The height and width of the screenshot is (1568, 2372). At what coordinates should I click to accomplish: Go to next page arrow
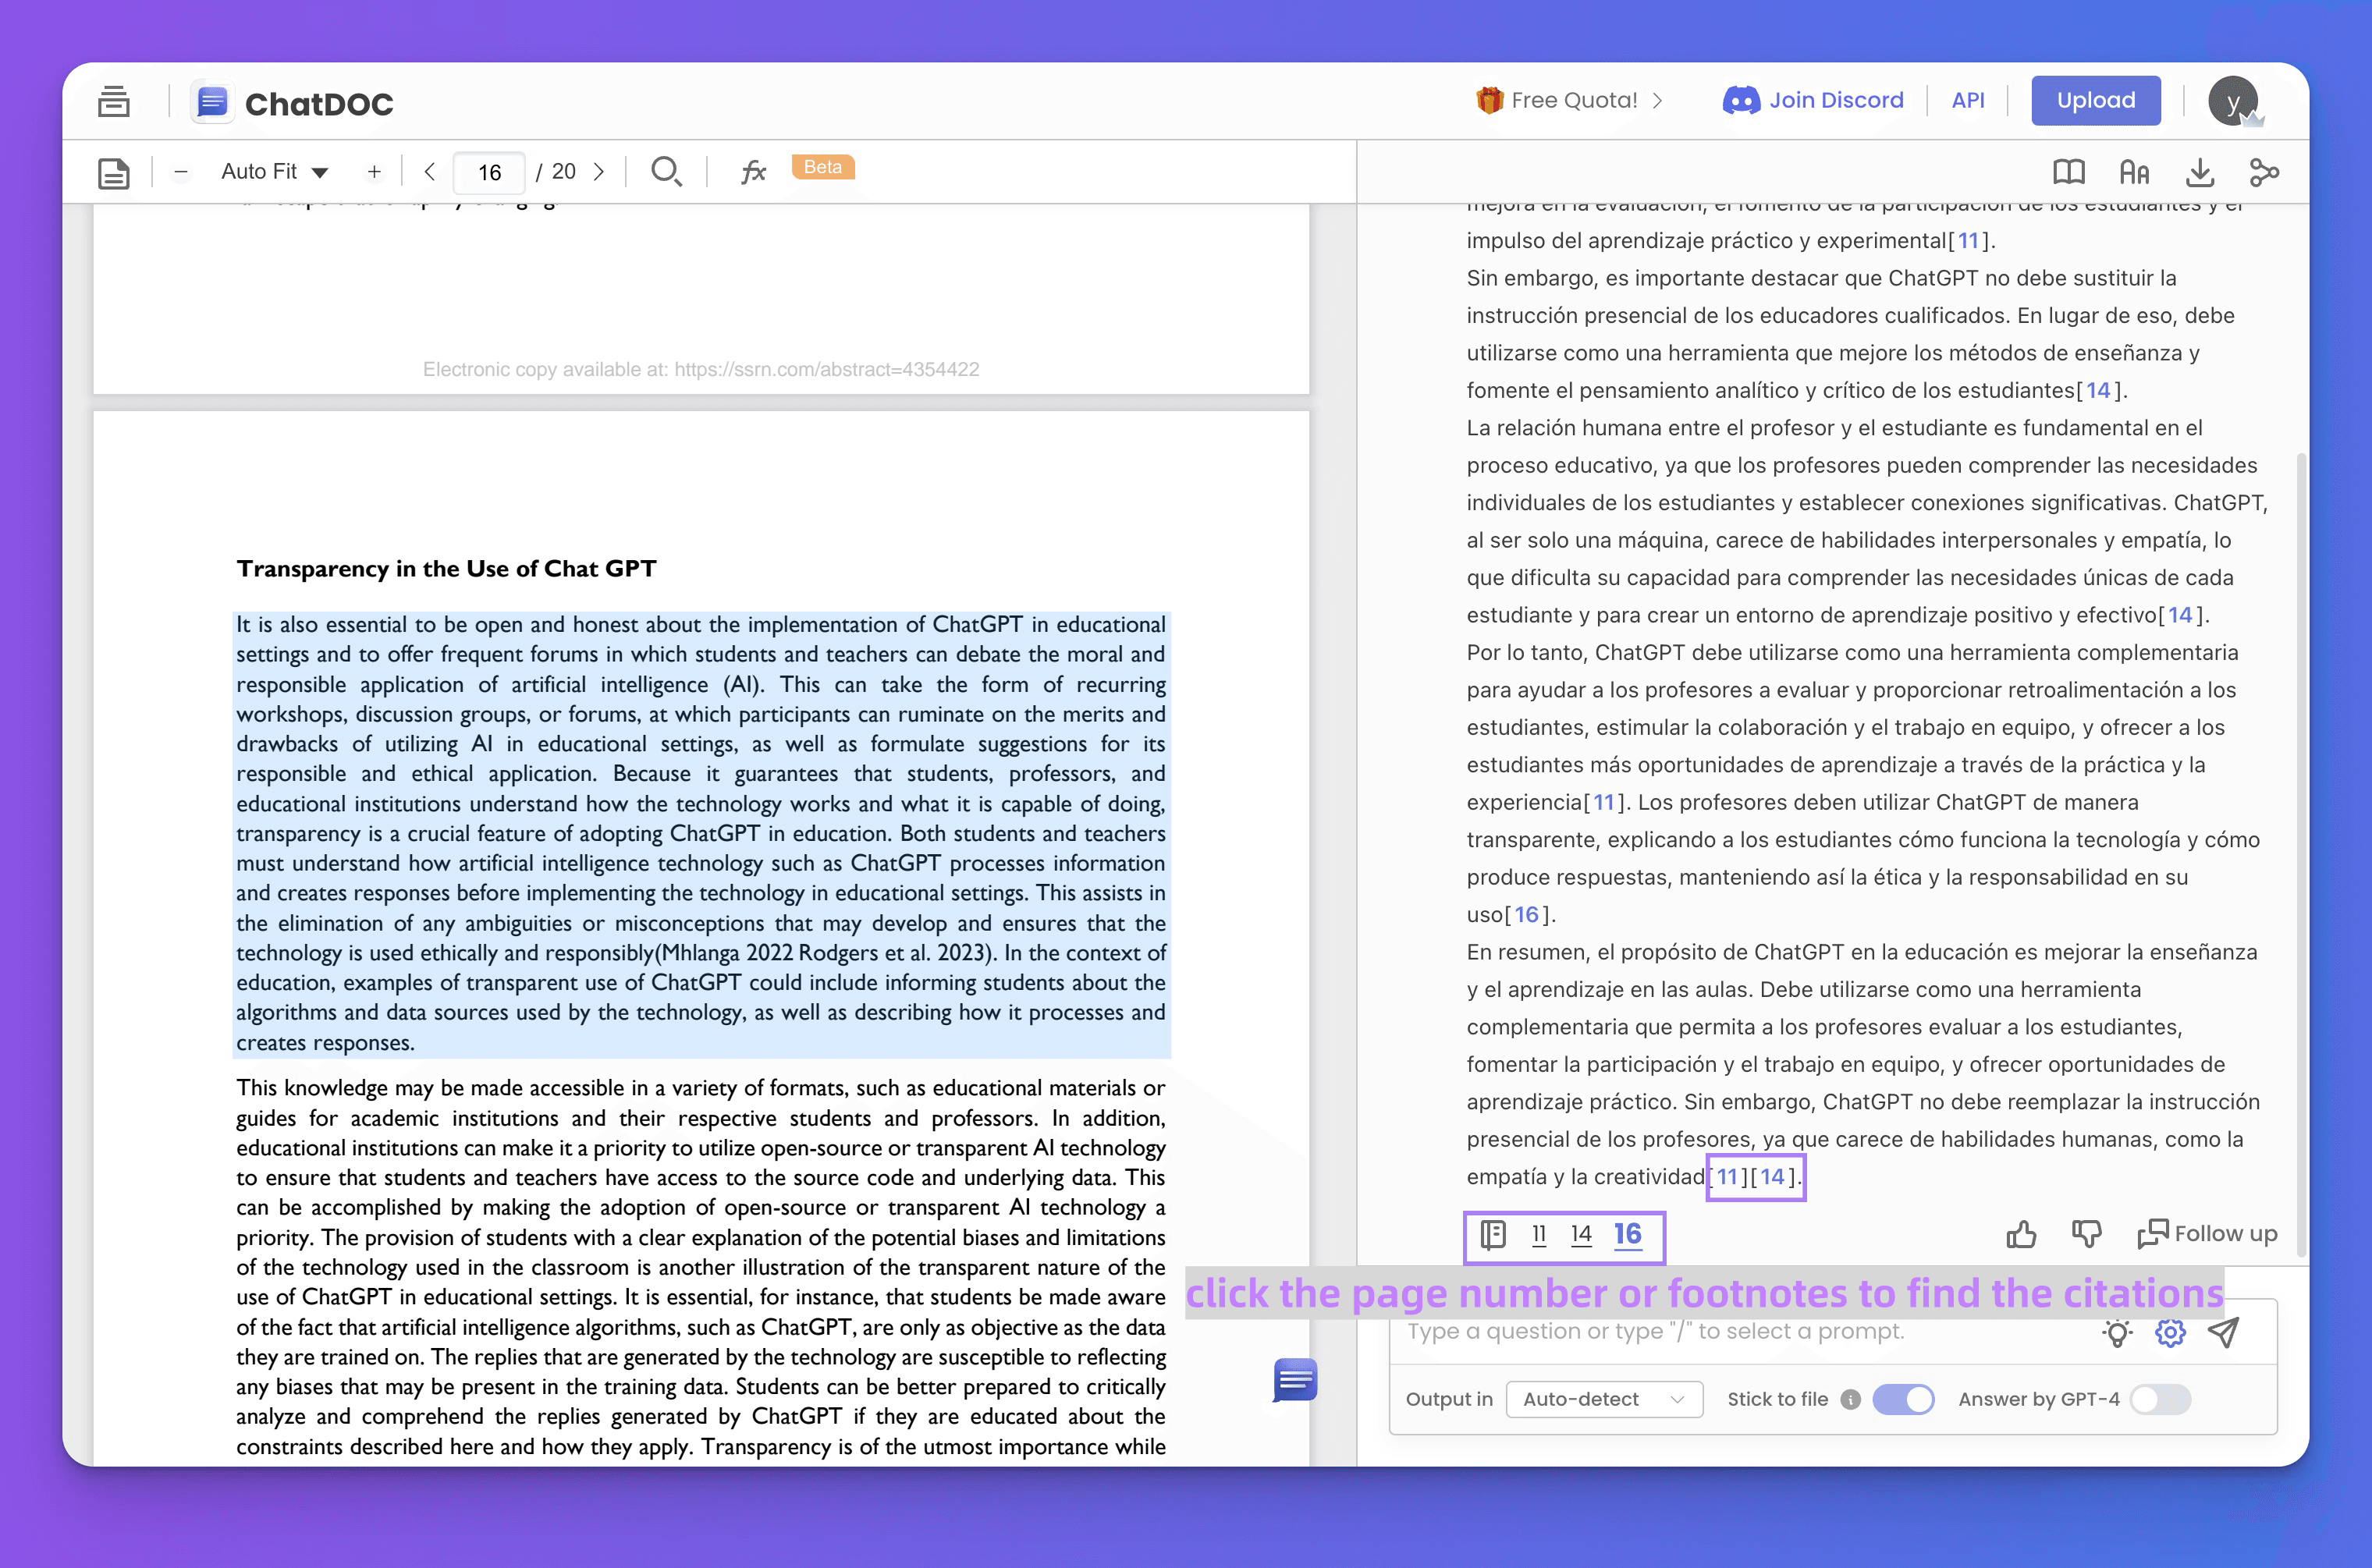pyautogui.click(x=599, y=172)
